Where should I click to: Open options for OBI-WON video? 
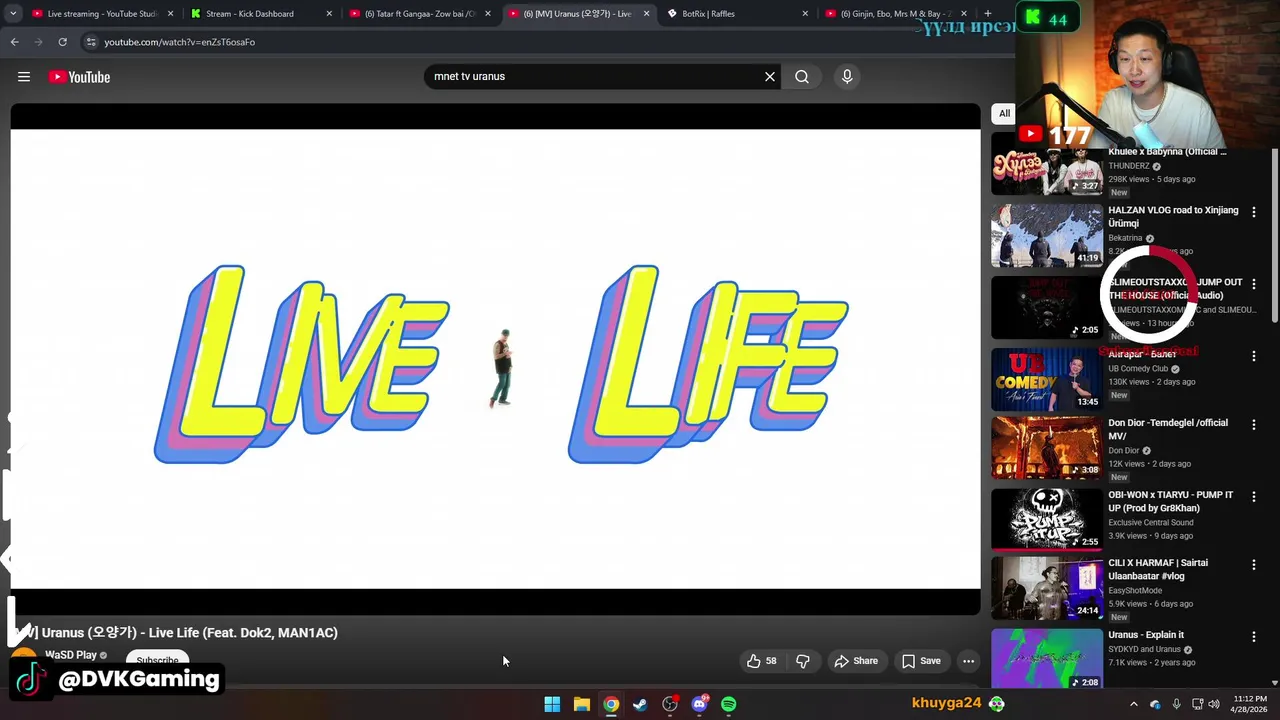pos(1254,496)
